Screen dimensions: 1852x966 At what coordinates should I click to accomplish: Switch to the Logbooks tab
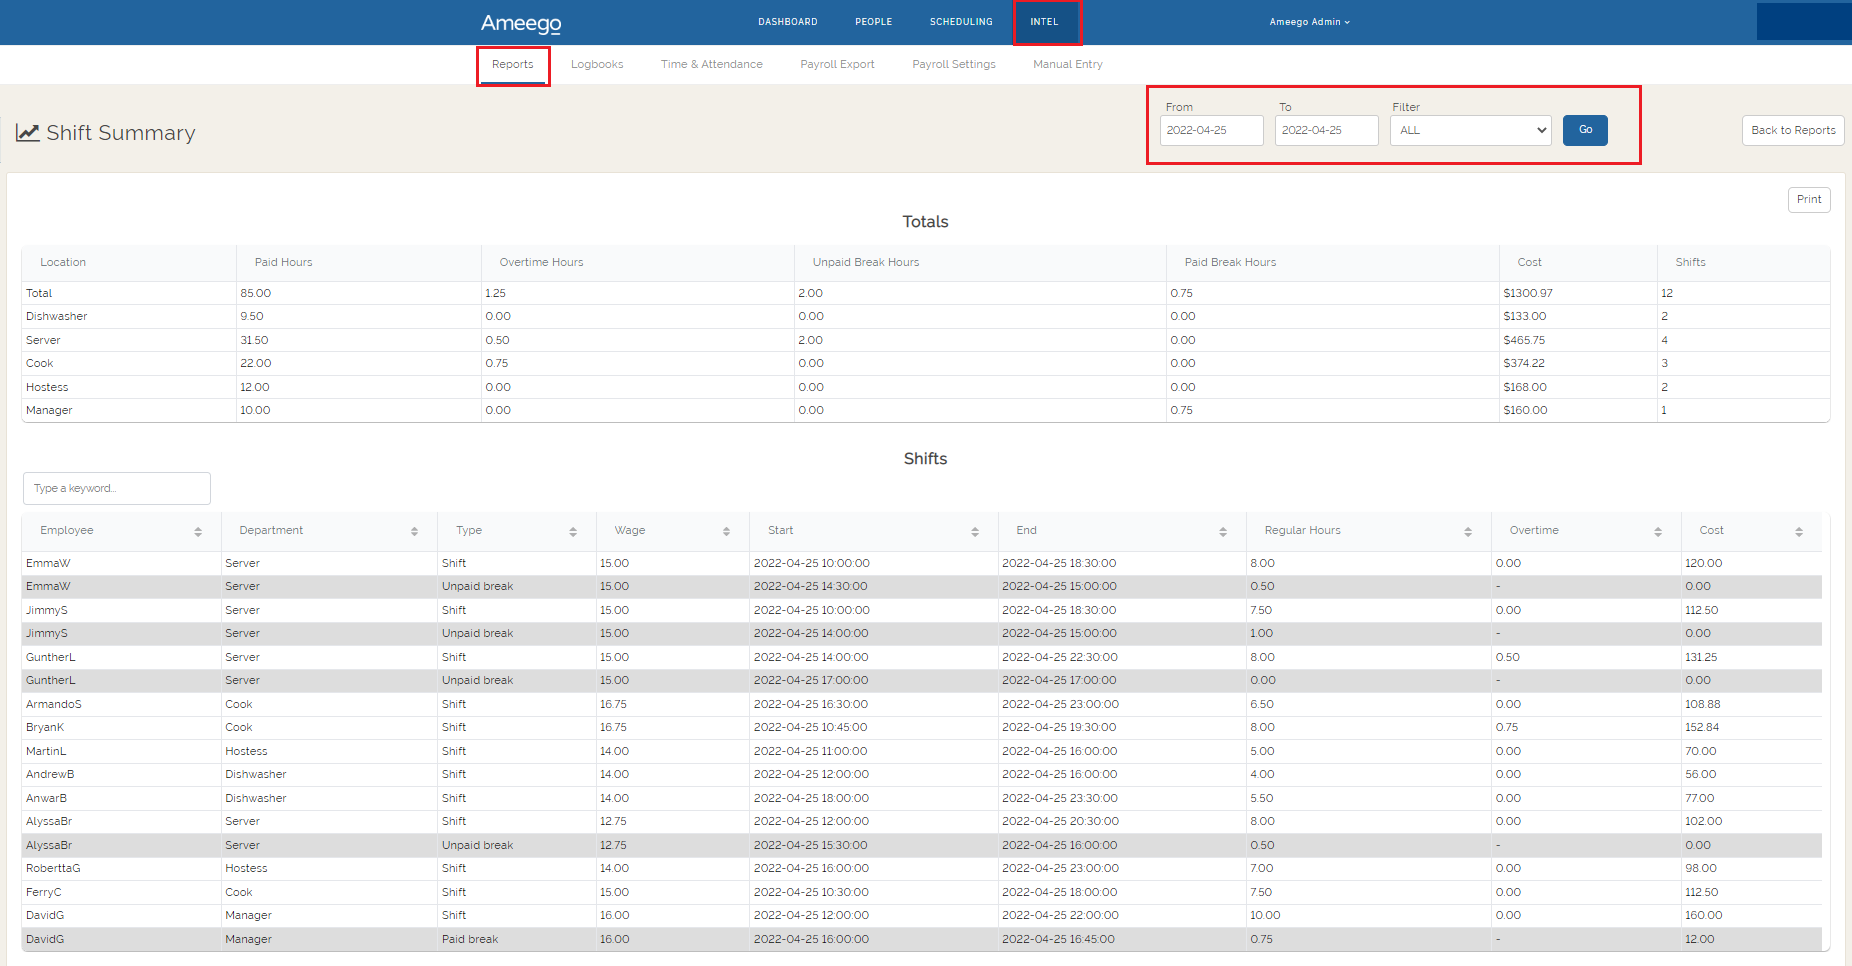coord(597,64)
